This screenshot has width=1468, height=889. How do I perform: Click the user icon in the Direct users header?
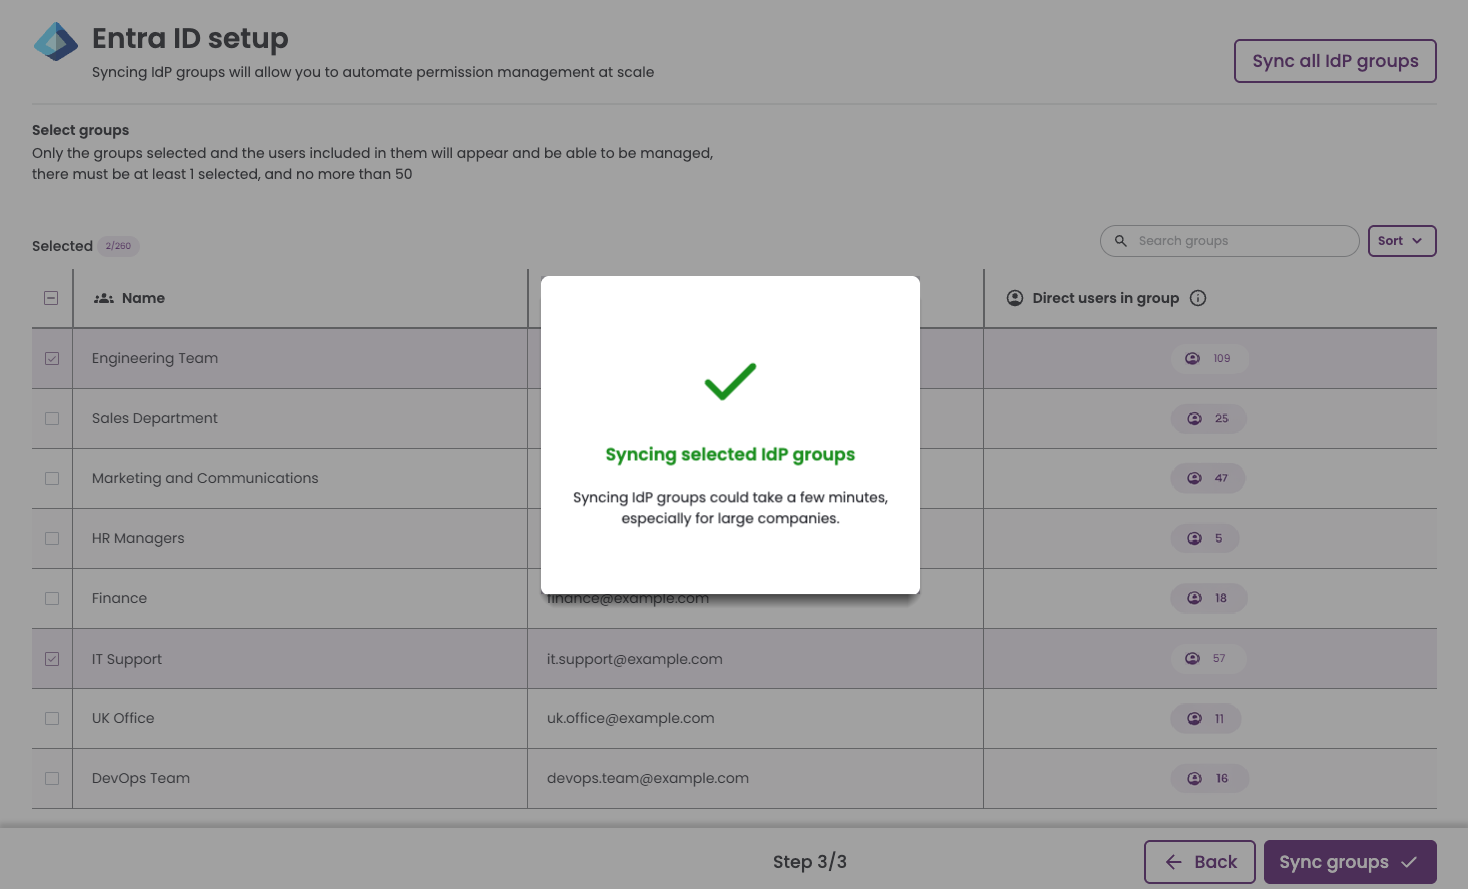click(x=1015, y=298)
